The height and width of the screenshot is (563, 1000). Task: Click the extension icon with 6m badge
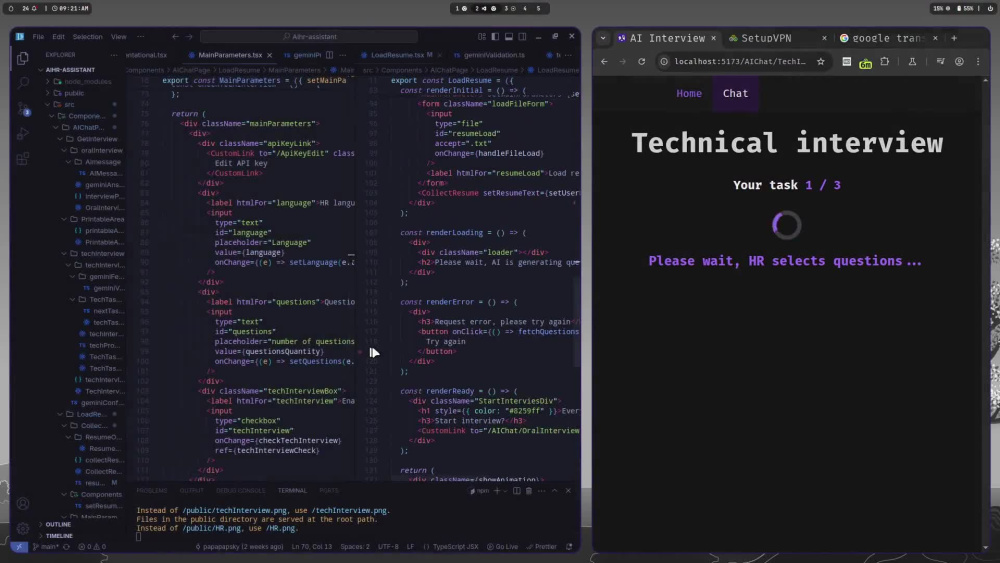pos(865,62)
